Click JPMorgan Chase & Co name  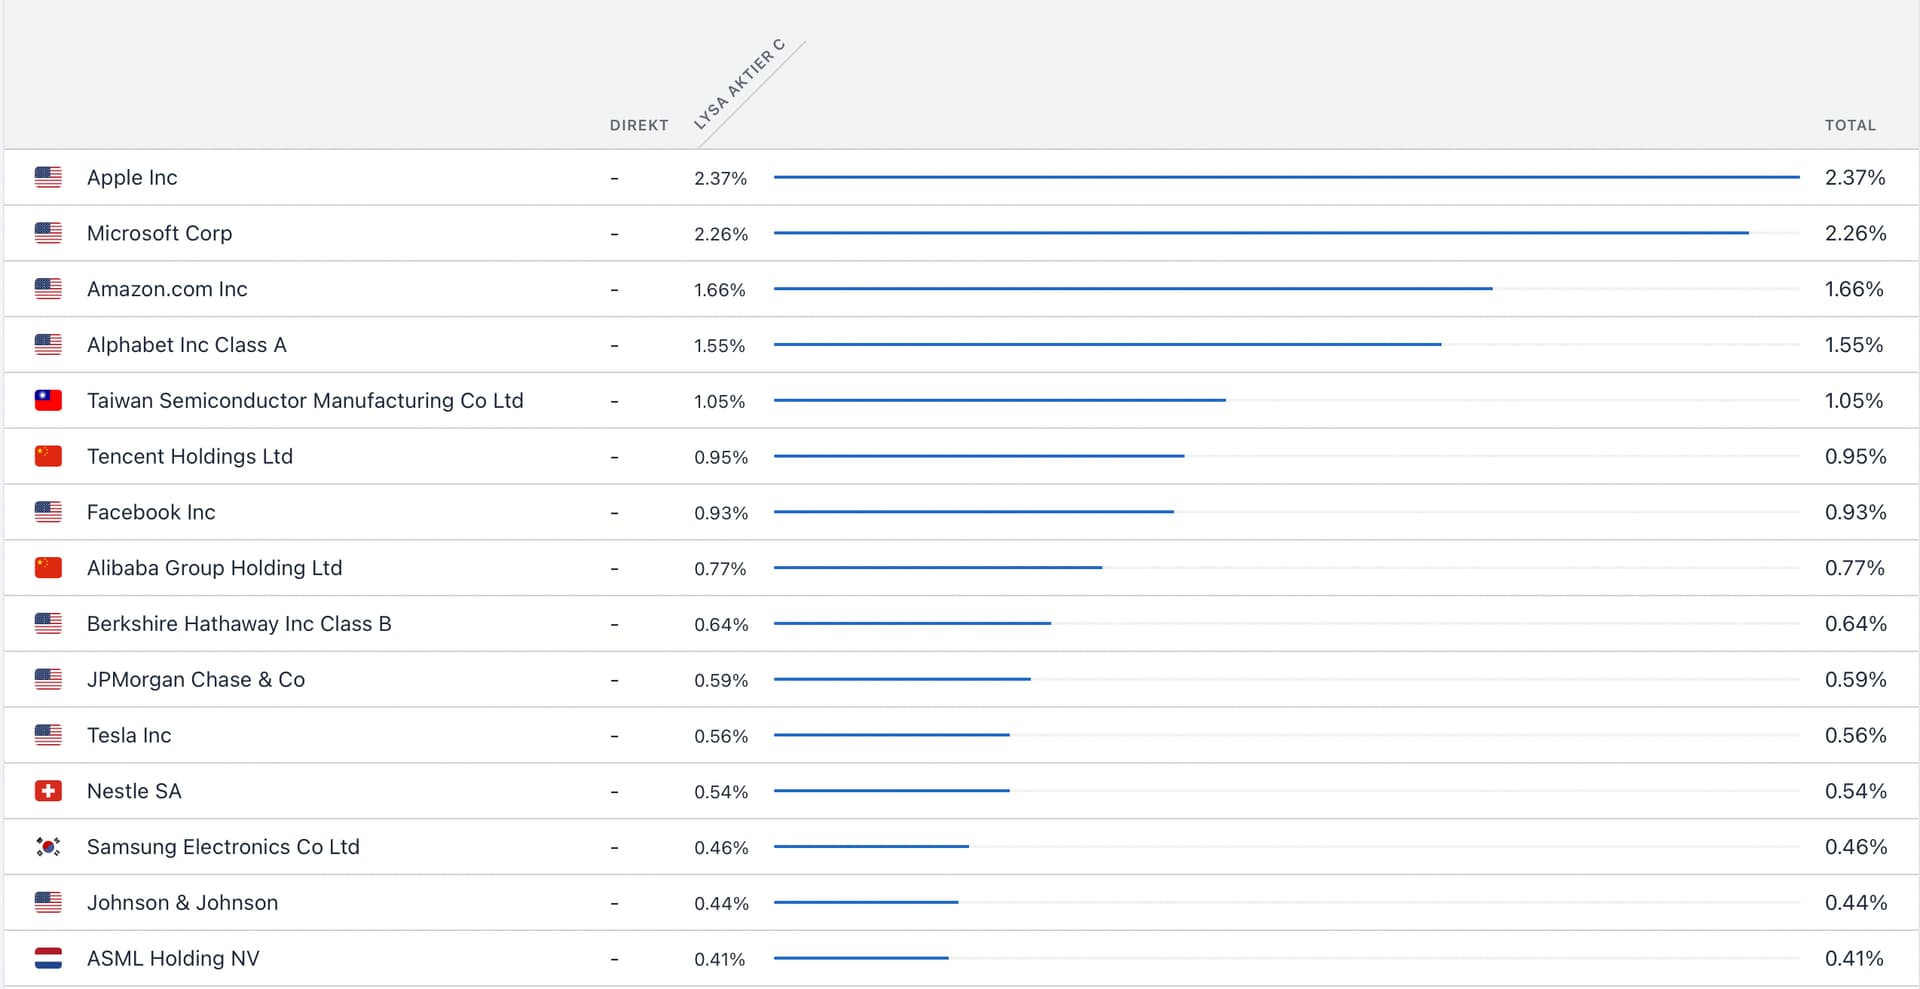(196, 680)
